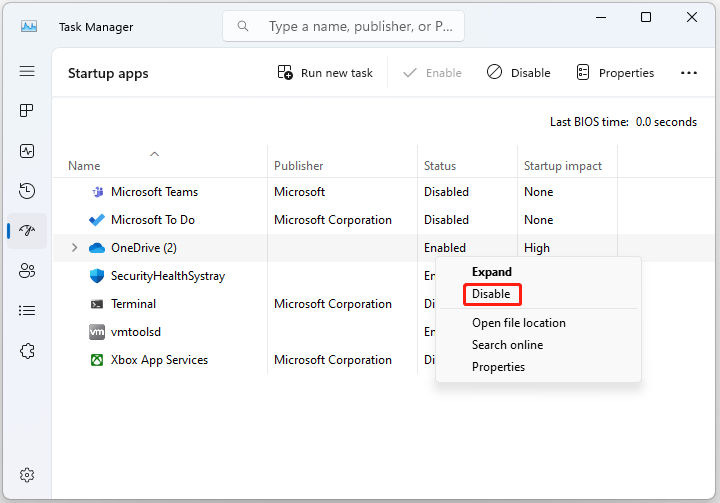Click Run new task button

[x=325, y=73]
